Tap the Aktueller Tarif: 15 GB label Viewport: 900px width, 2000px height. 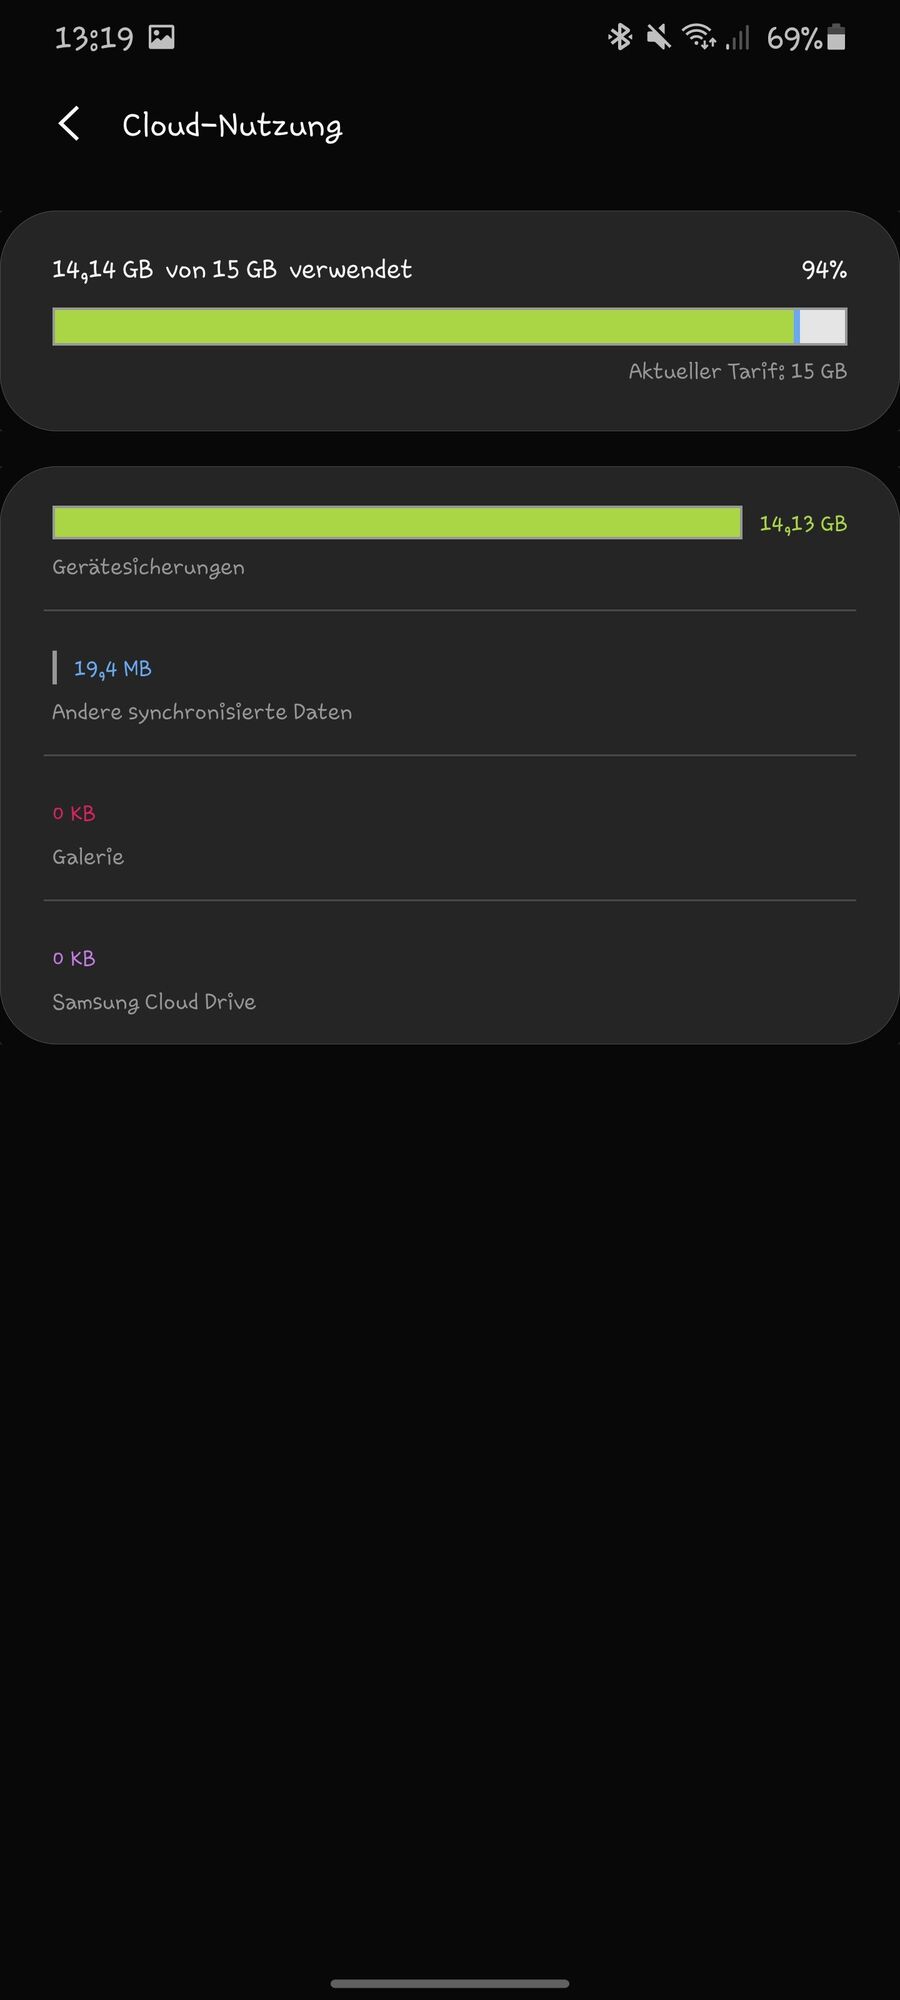[x=738, y=371]
